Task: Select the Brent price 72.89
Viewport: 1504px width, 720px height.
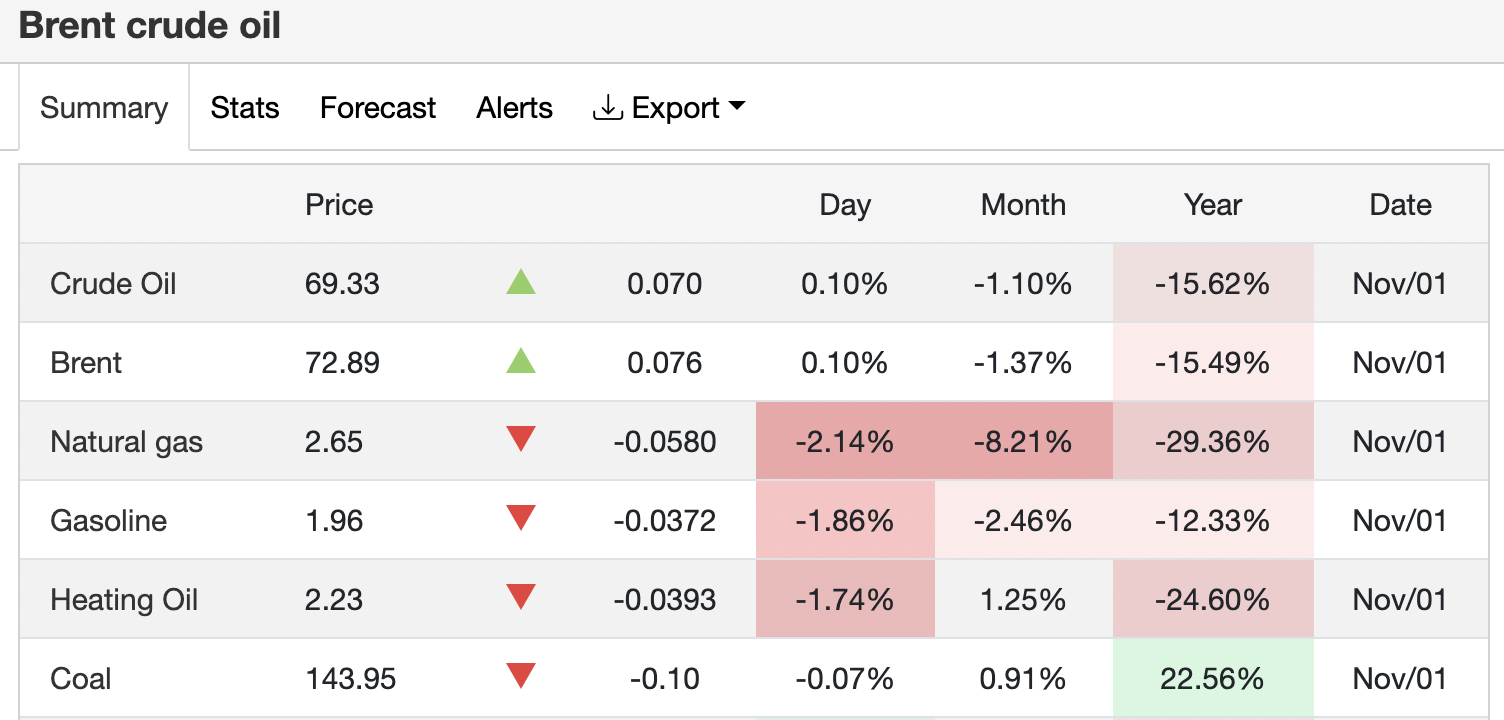Action: pyautogui.click(x=342, y=362)
